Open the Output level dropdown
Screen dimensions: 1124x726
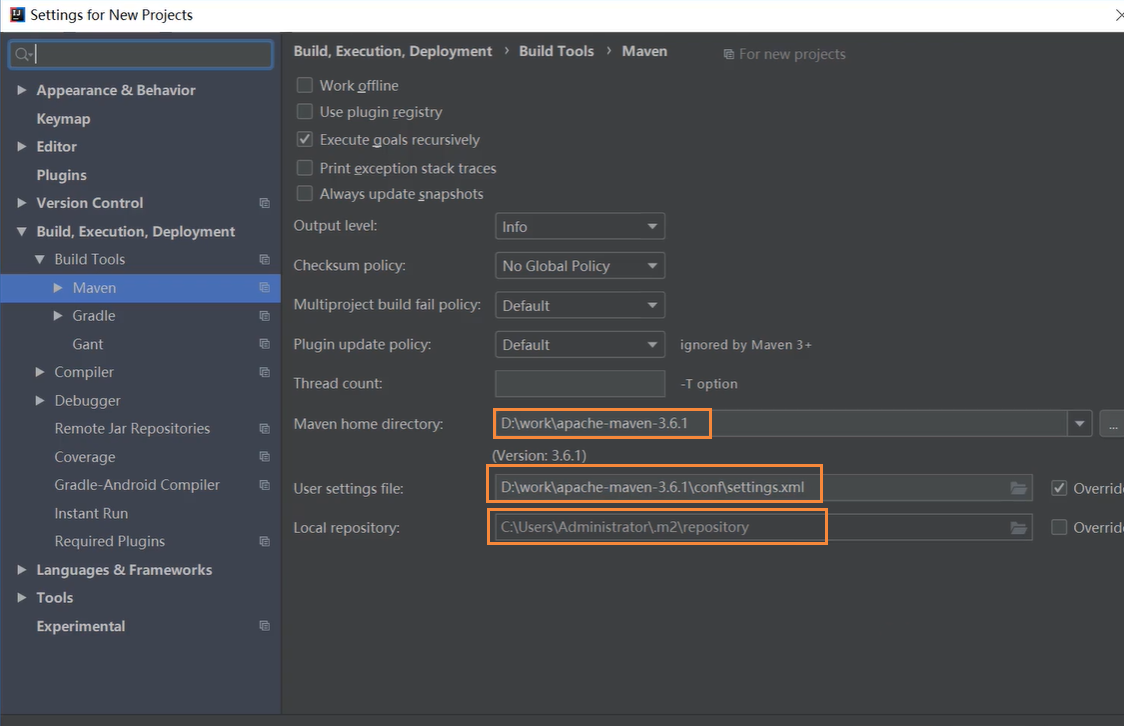[x=580, y=226]
